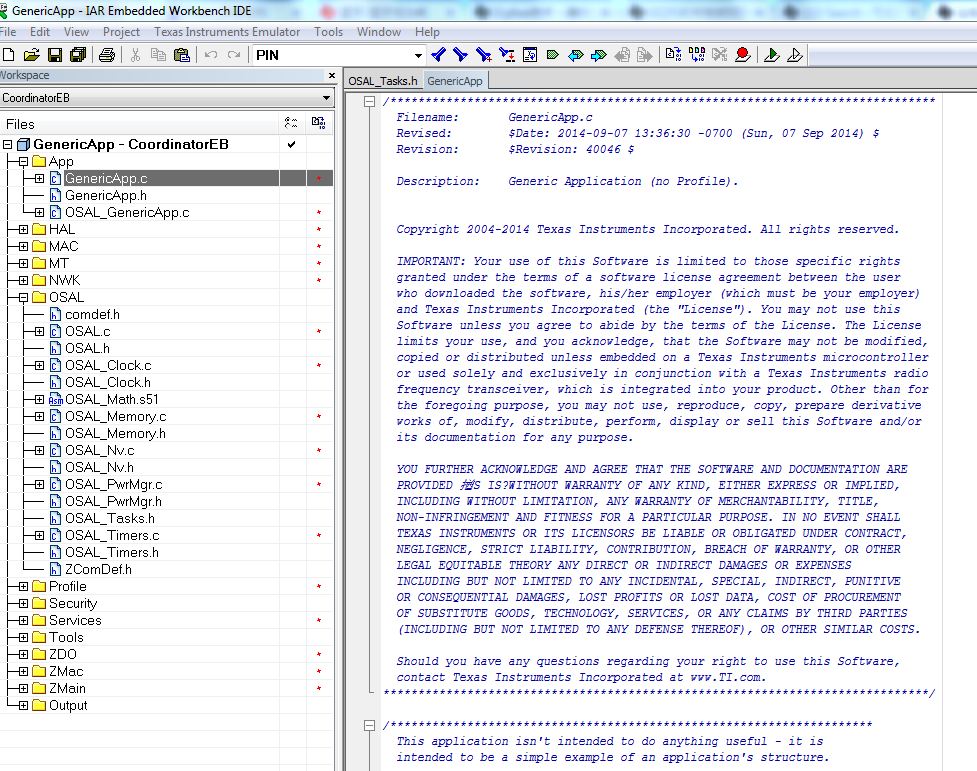Print the file using the printer icon
977x771 pixels.
[x=107, y=55]
